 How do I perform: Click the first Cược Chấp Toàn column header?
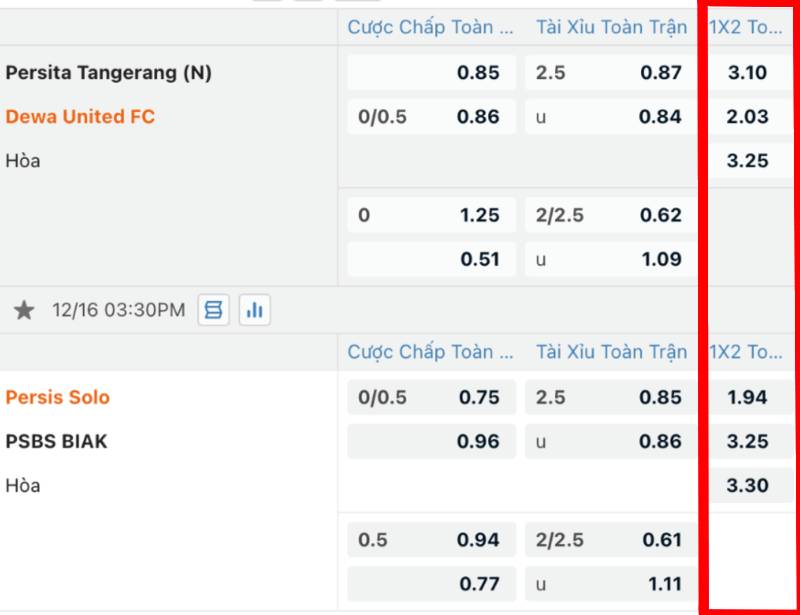(431, 27)
